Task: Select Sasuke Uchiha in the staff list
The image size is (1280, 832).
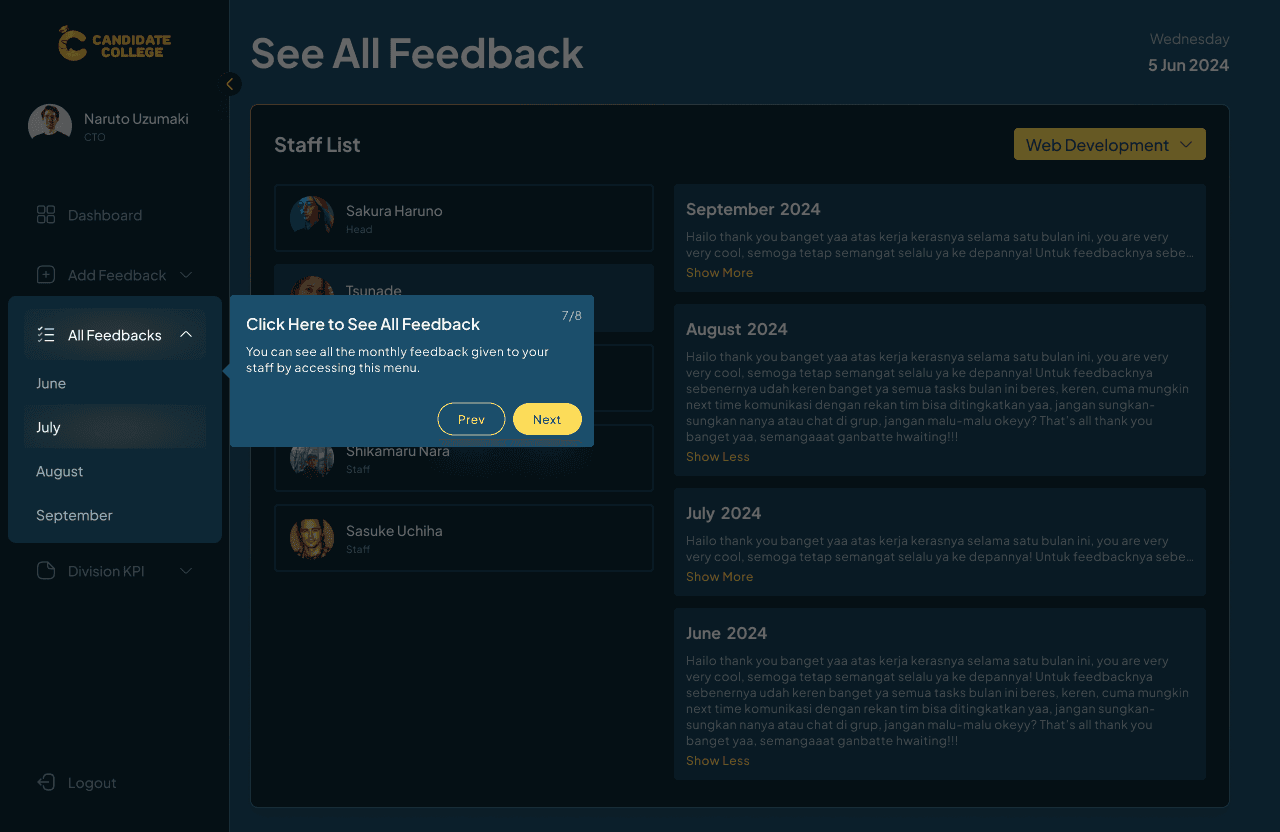Action: [x=464, y=538]
